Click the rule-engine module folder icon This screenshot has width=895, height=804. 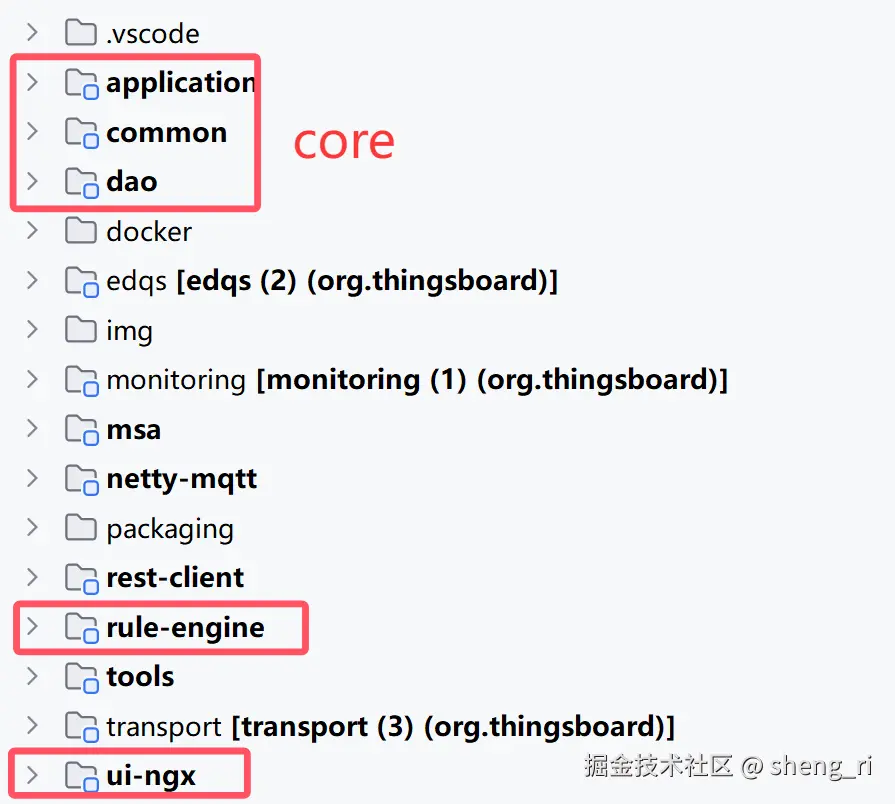click(x=81, y=627)
